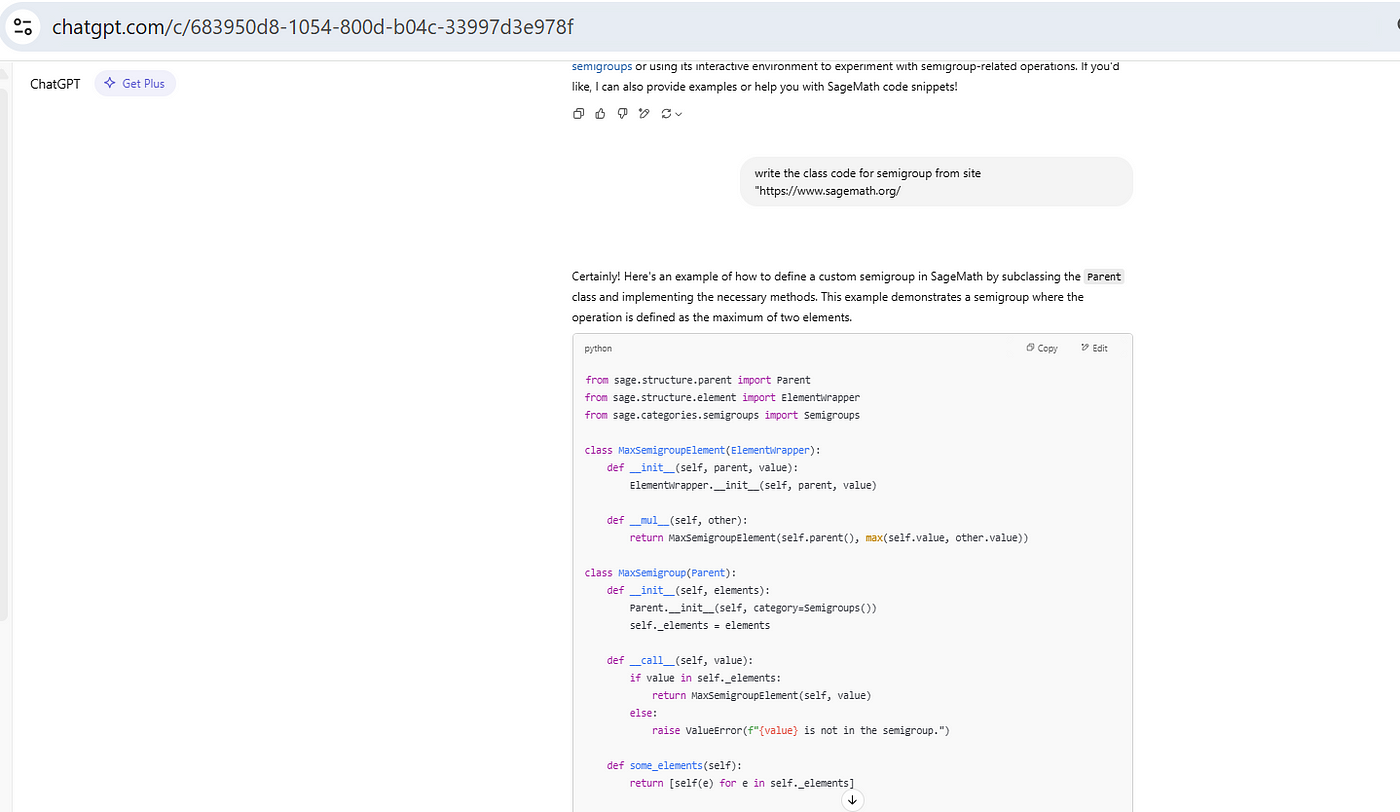Click the site information icon in address bar
1400x812 pixels.
coord(23,27)
